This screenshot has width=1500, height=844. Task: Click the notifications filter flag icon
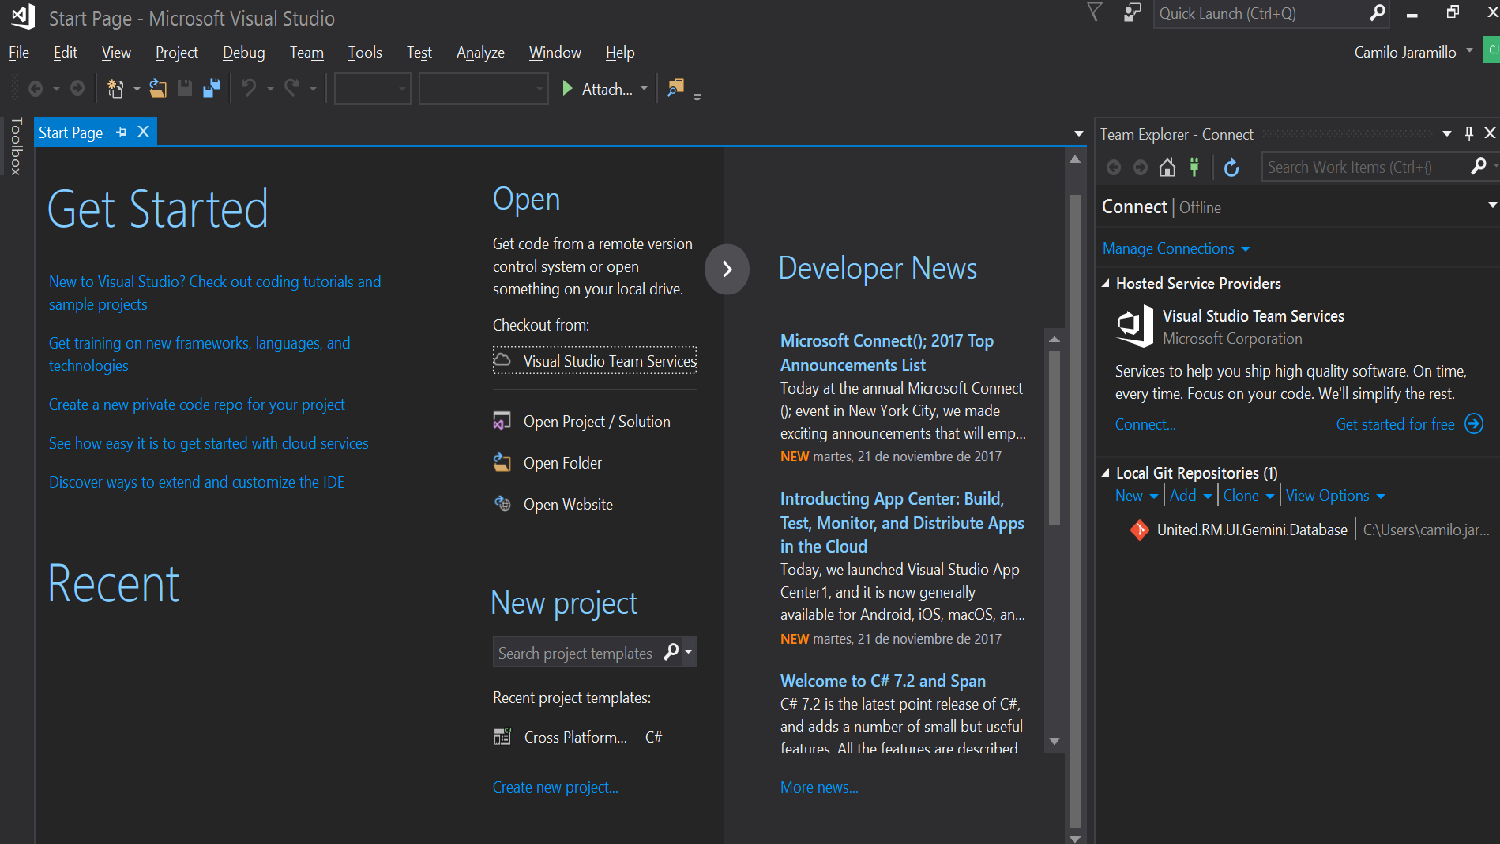(x=1095, y=13)
